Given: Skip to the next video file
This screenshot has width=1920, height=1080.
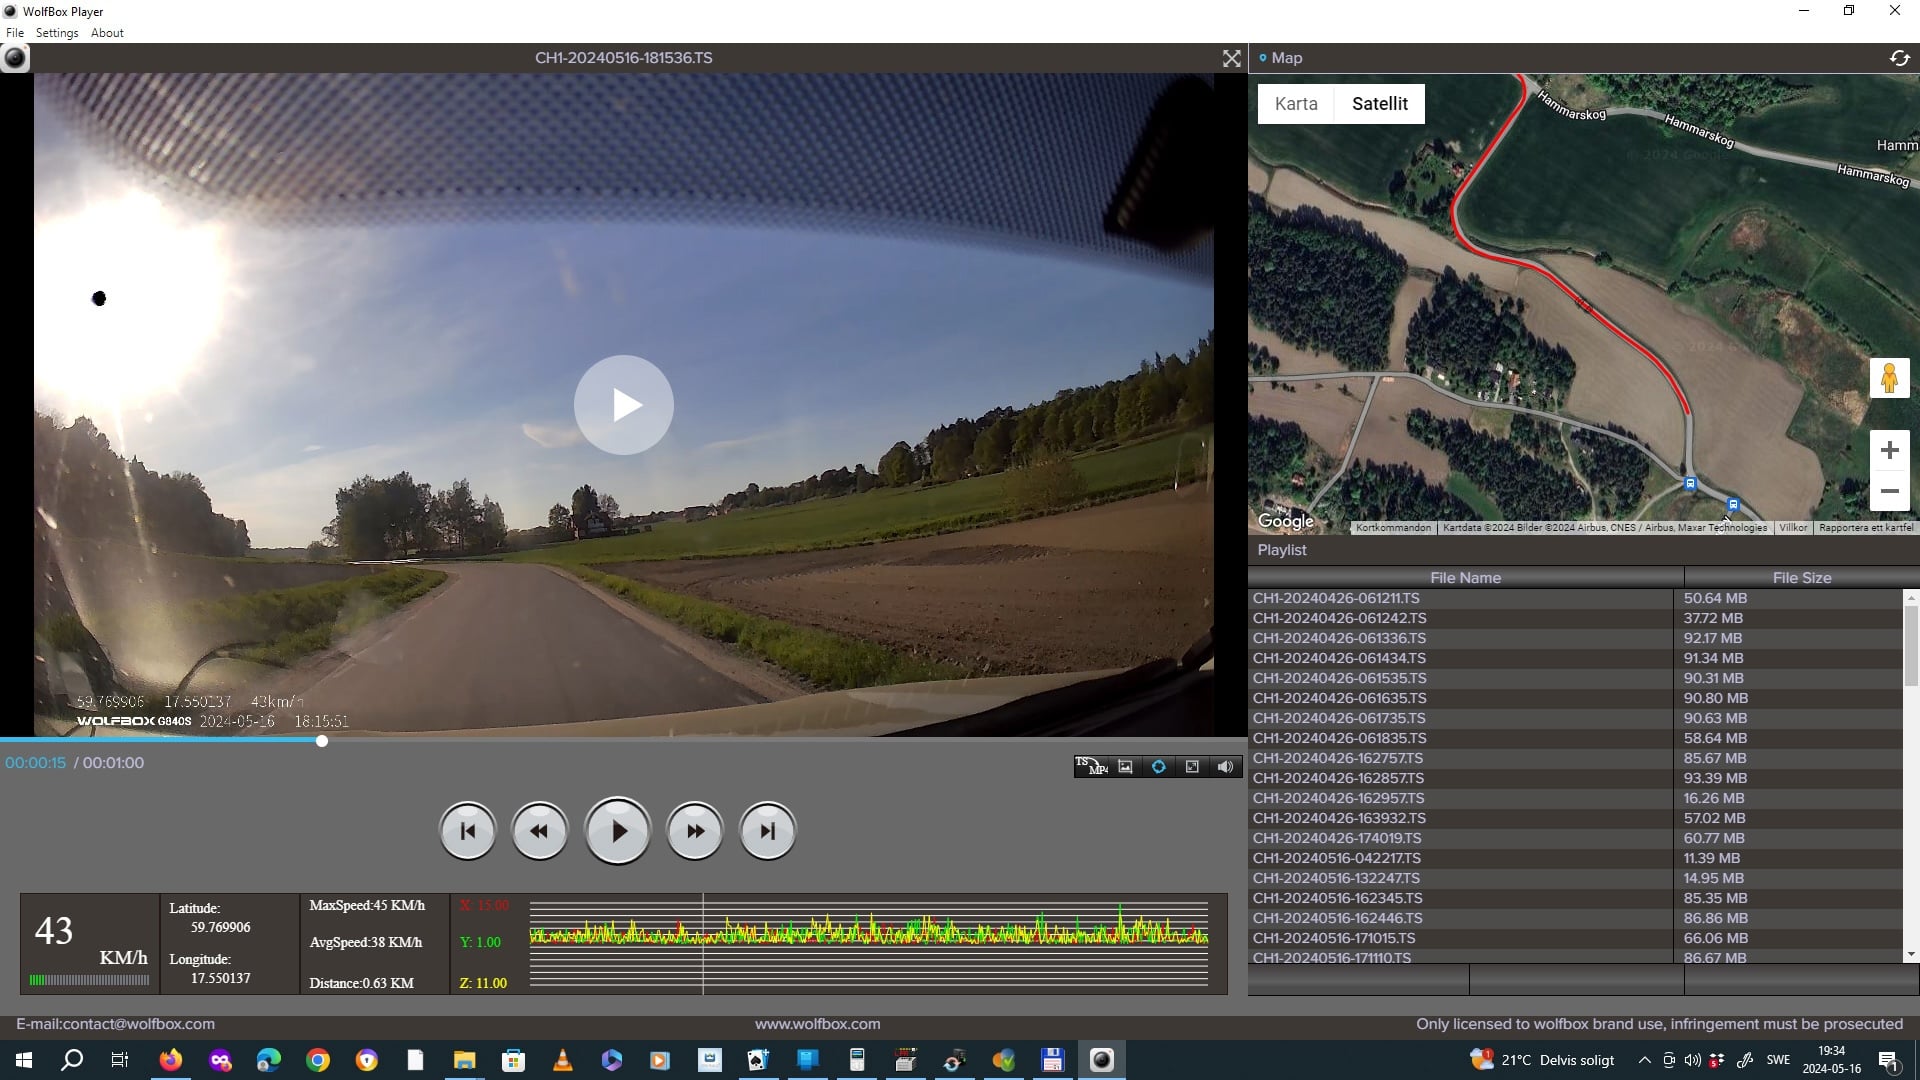Looking at the screenshot, I should (767, 831).
